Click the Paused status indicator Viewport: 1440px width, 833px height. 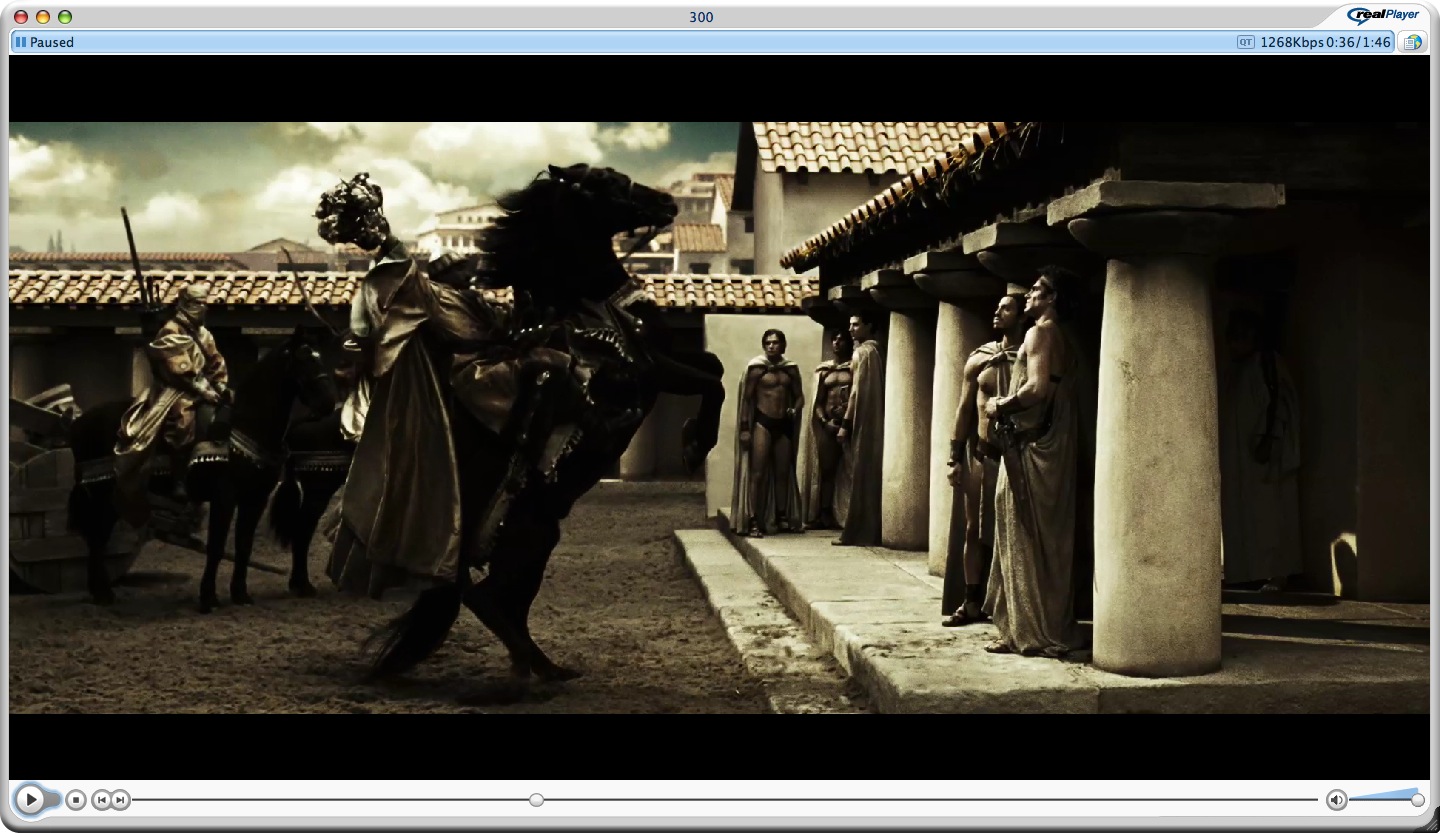pyautogui.click(x=45, y=42)
